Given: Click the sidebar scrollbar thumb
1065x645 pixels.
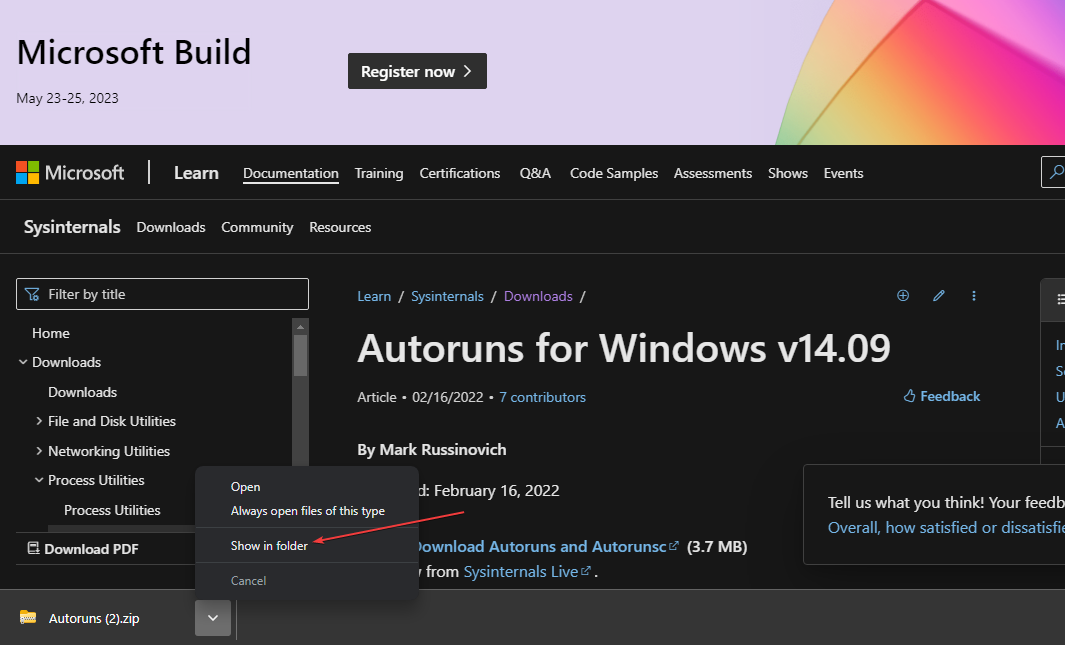Looking at the screenshot, I should (x=300, y=355).
